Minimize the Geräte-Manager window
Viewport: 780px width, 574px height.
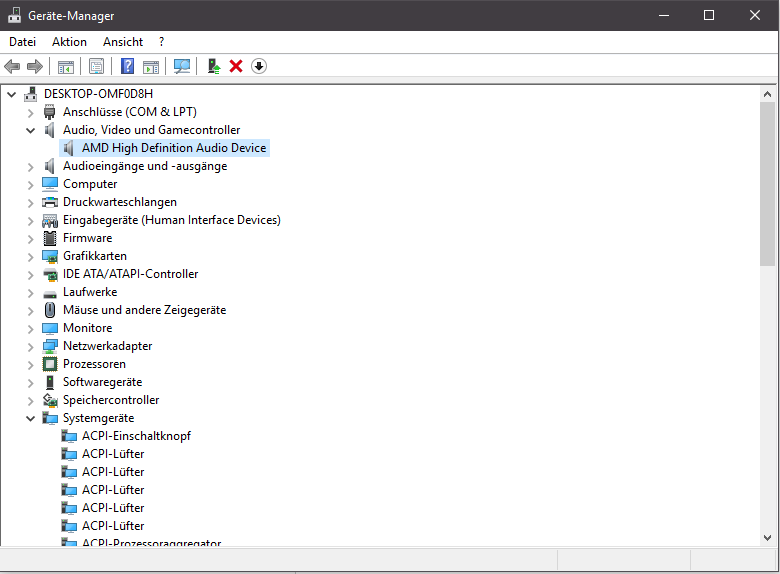(x=664, y=15)
